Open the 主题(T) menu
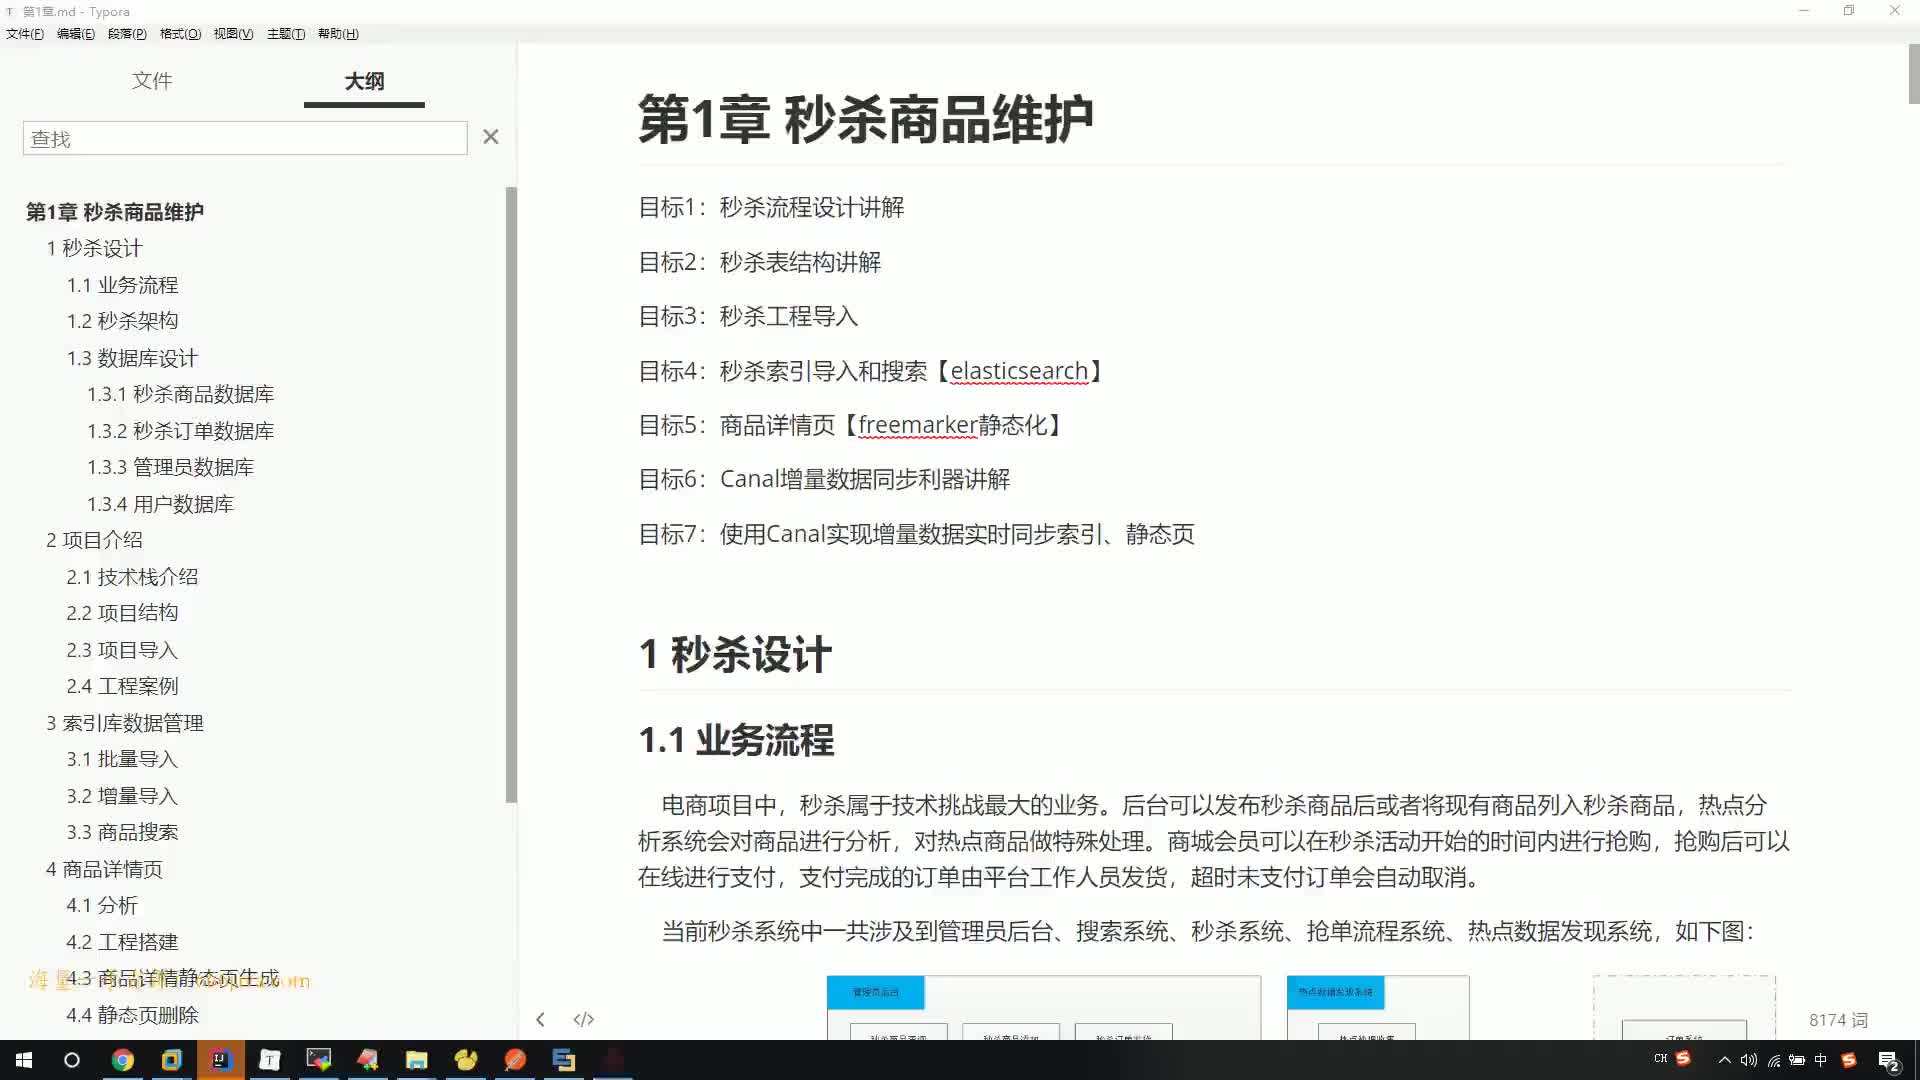 (x=286, y=34)
